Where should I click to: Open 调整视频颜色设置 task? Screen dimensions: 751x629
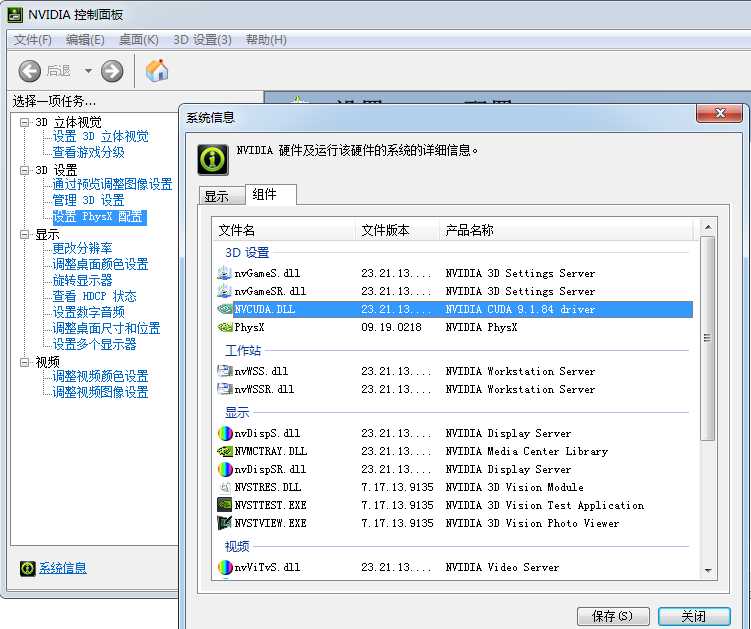point(101,376)
